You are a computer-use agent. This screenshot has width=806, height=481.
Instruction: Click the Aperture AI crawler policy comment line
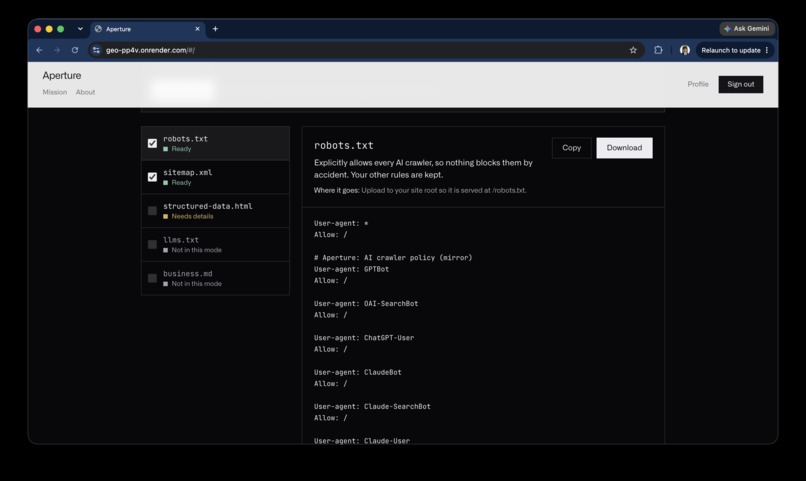[x=393, y=258]
